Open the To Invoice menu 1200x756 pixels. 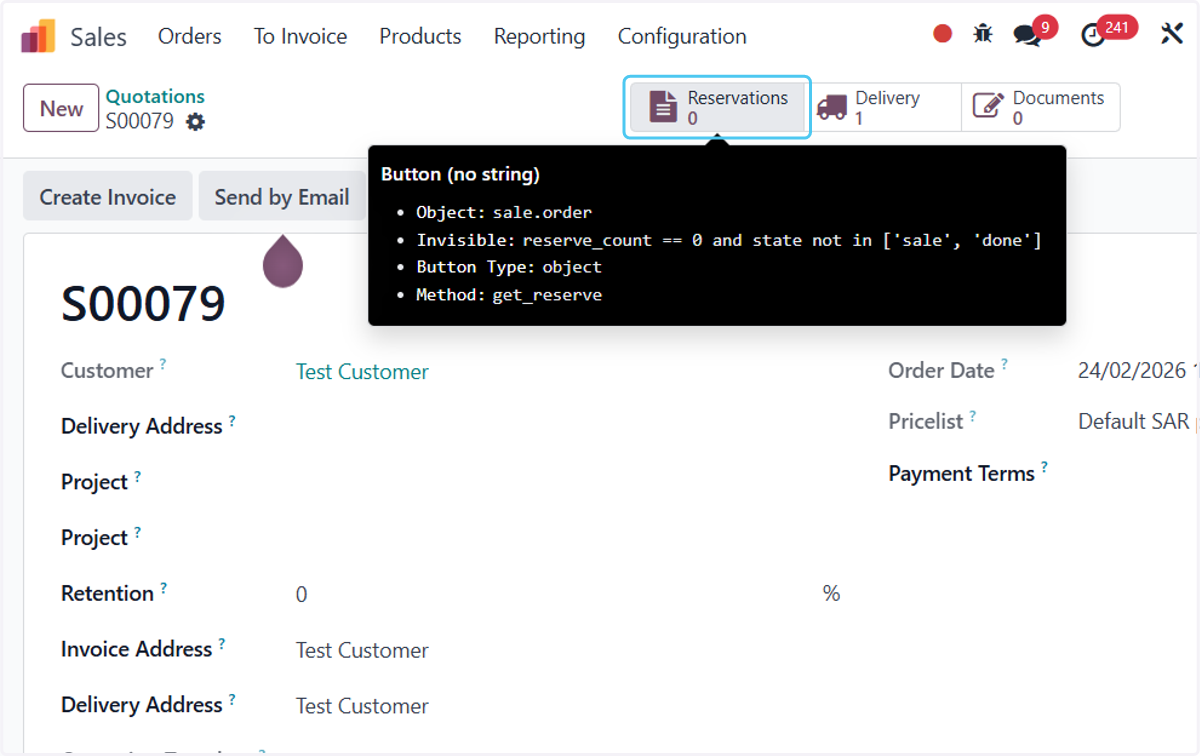click(300, 36)
